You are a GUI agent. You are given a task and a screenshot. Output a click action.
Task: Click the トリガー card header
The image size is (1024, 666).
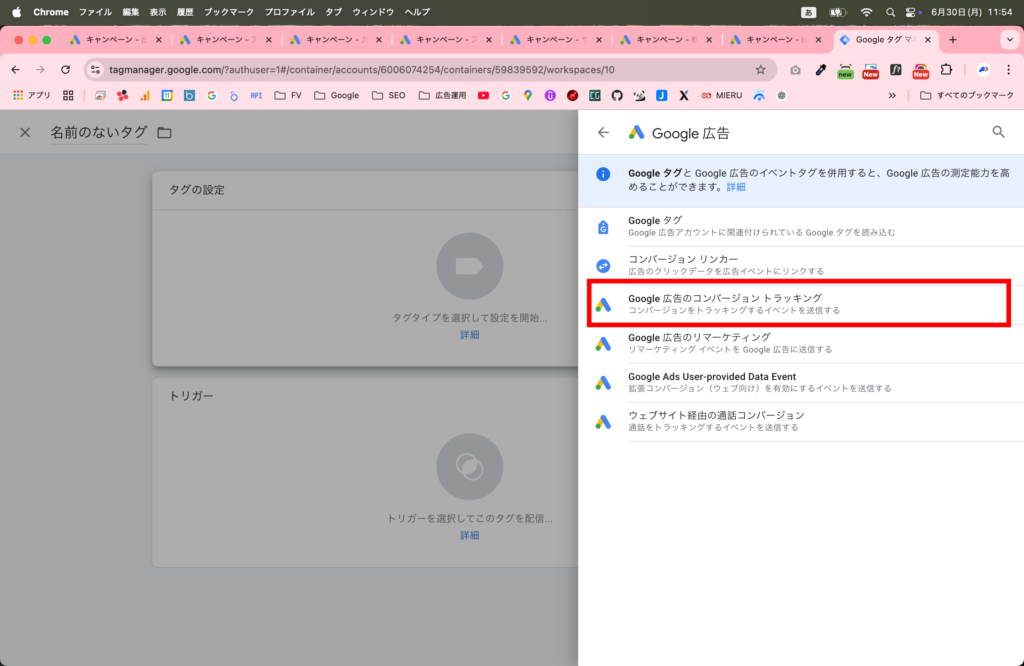(x=365, y=396)
